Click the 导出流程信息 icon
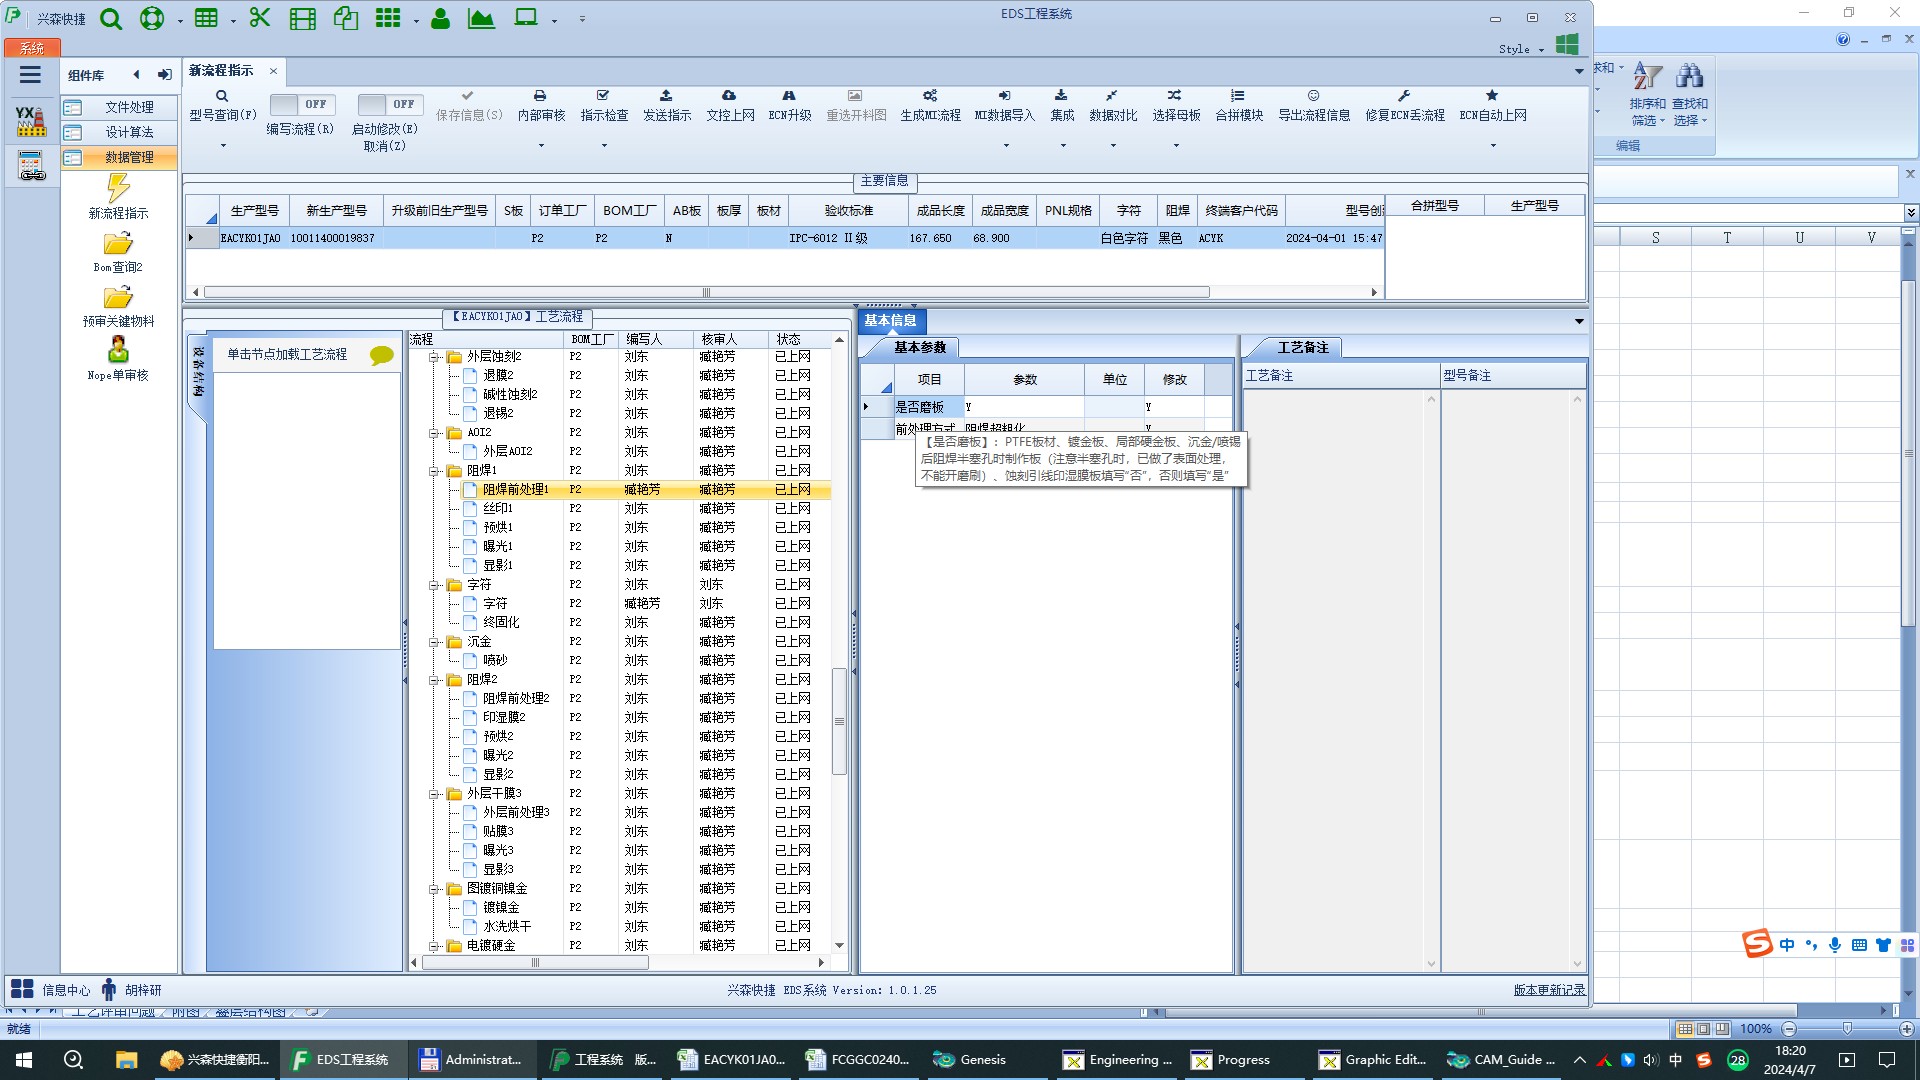 click(1313, 96)
